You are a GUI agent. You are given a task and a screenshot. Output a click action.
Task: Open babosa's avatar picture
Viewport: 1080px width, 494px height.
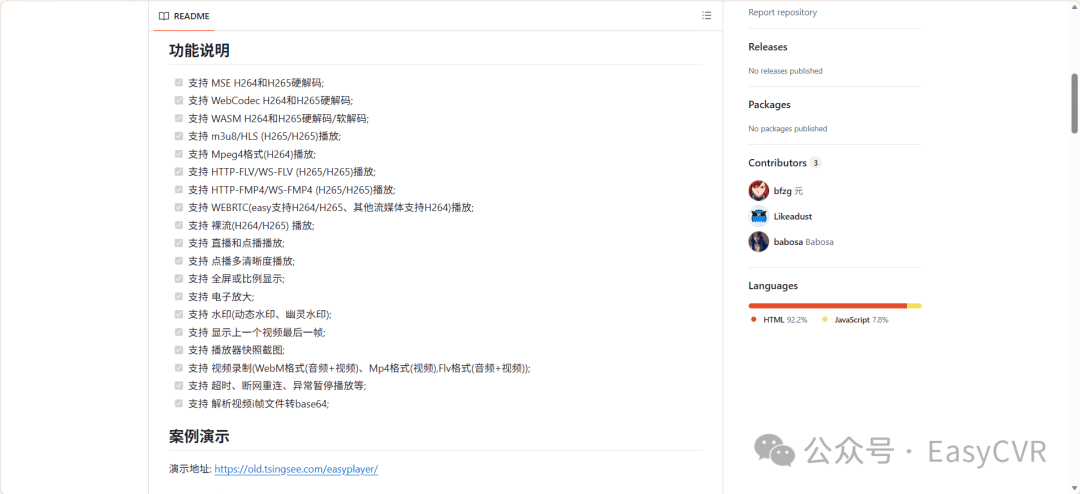click(758, 242)
